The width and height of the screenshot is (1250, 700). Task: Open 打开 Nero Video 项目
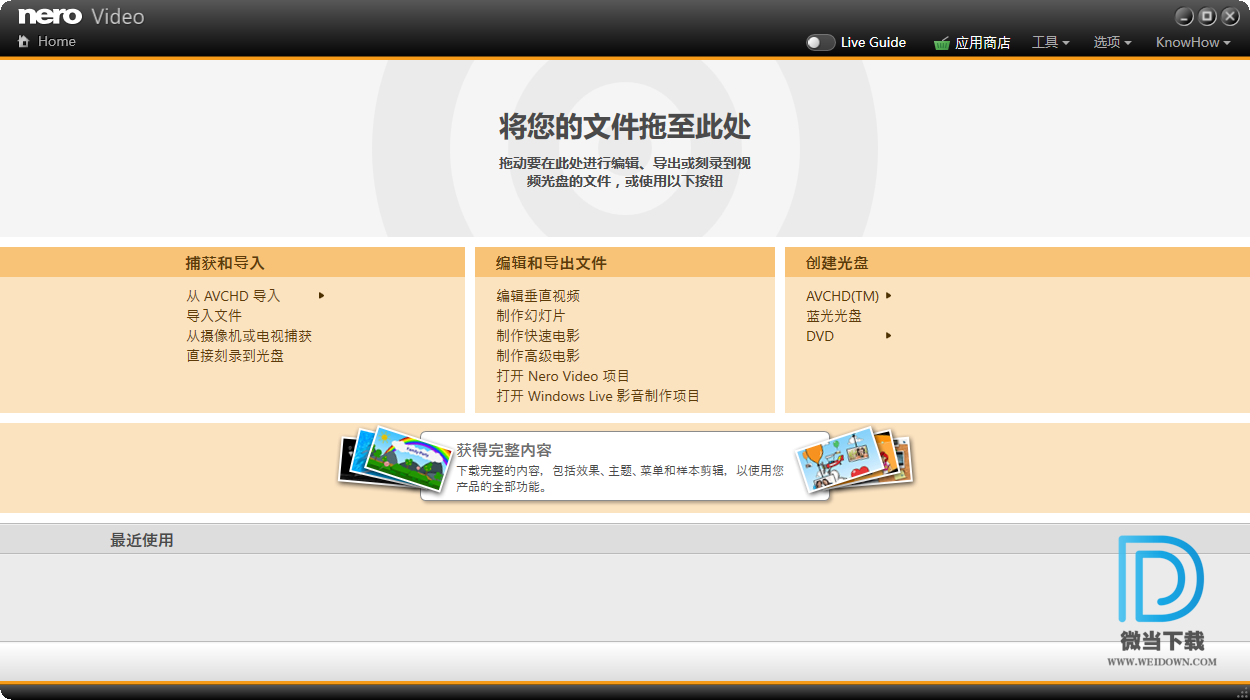tap(563, 376)
